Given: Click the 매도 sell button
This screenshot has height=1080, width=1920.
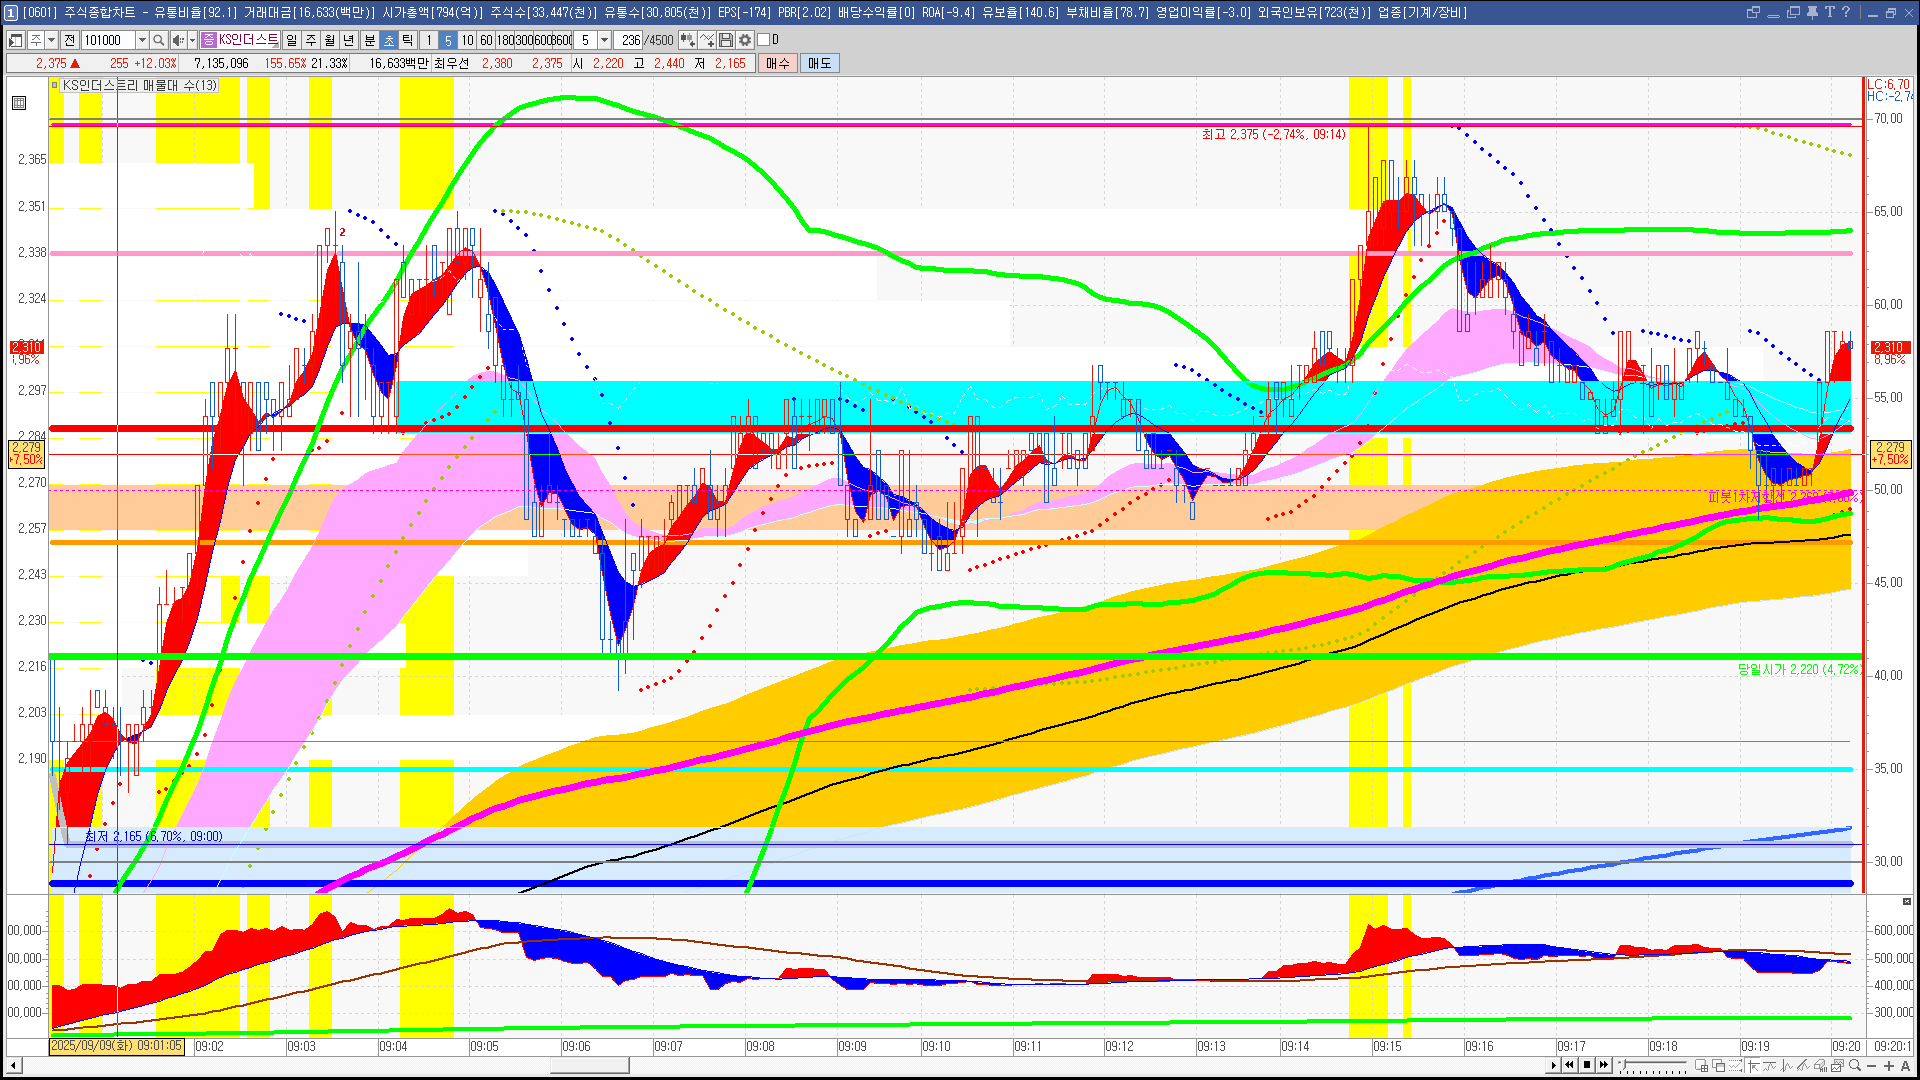Looking at the screenshot, I should pos(819,63).
